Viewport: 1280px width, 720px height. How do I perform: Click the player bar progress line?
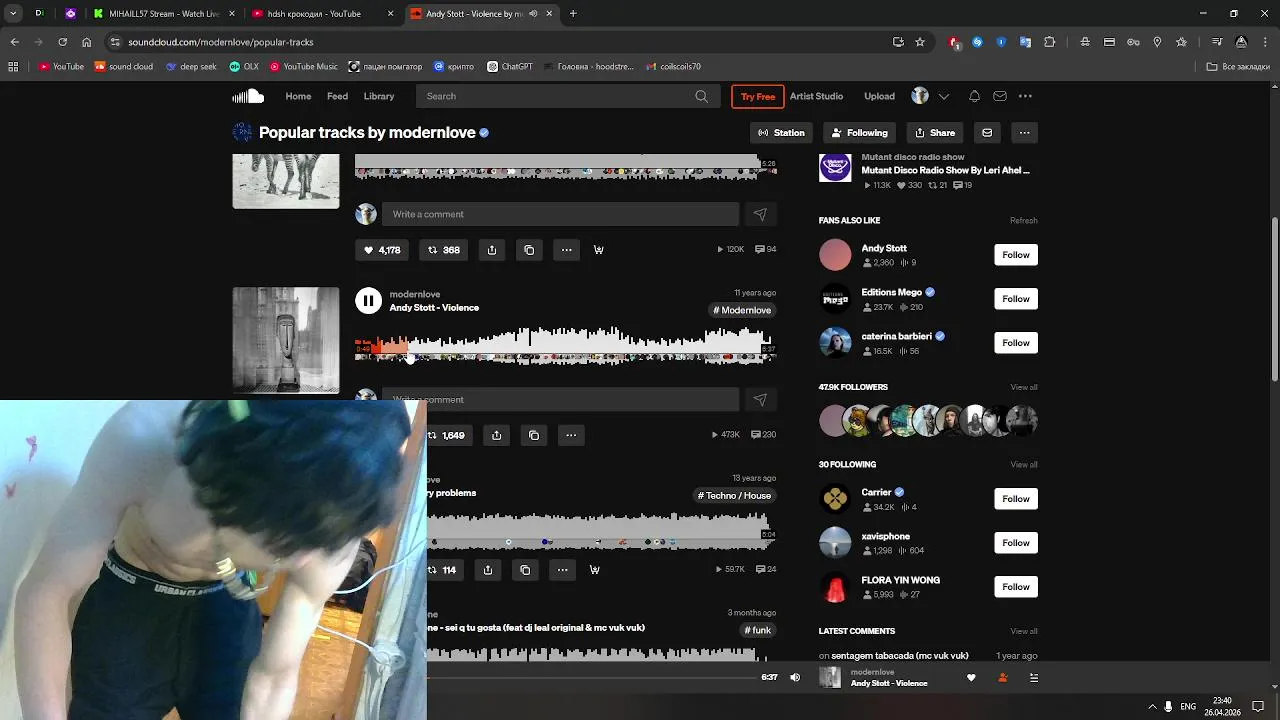coord(592,677)
